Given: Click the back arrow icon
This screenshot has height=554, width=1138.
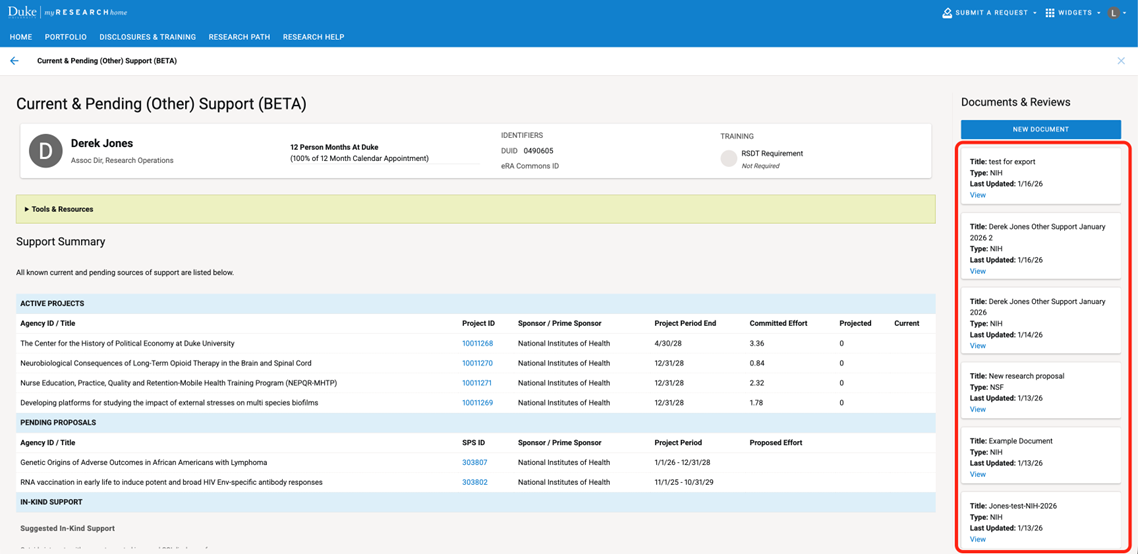Looking at the screenshot, I should 14,61.
